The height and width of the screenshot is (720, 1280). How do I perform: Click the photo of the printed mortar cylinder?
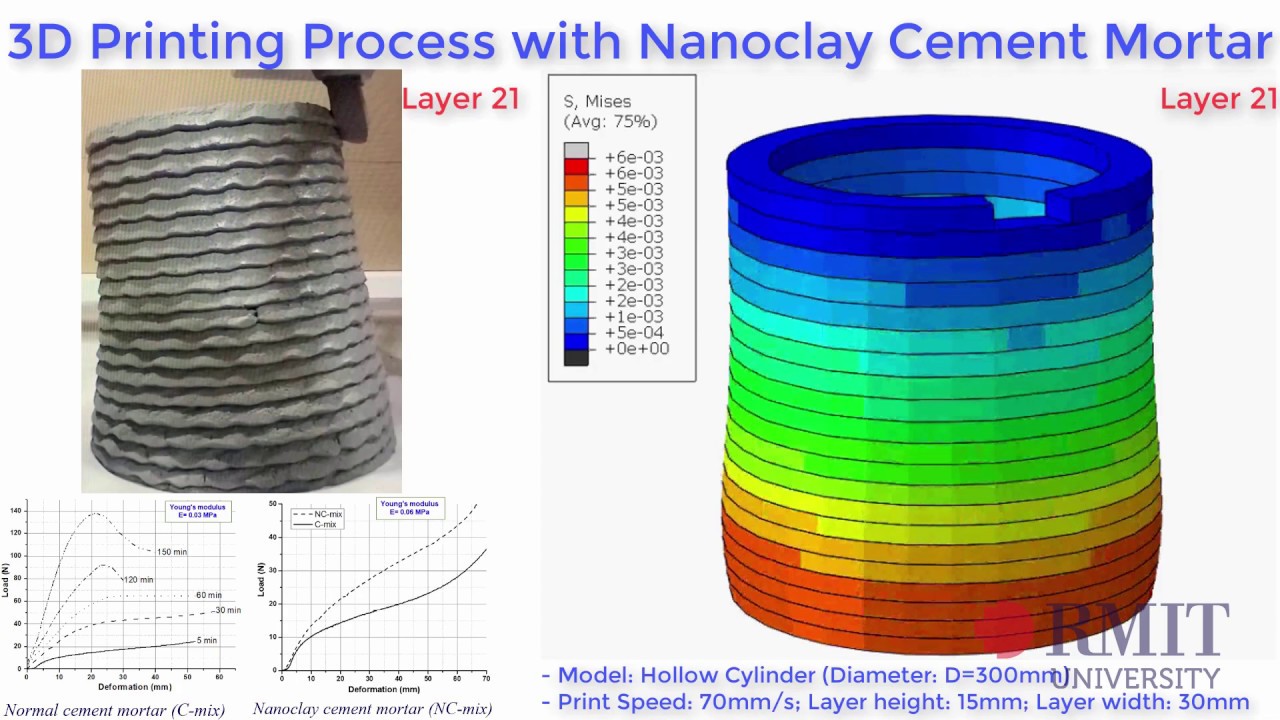coord(241,281)
